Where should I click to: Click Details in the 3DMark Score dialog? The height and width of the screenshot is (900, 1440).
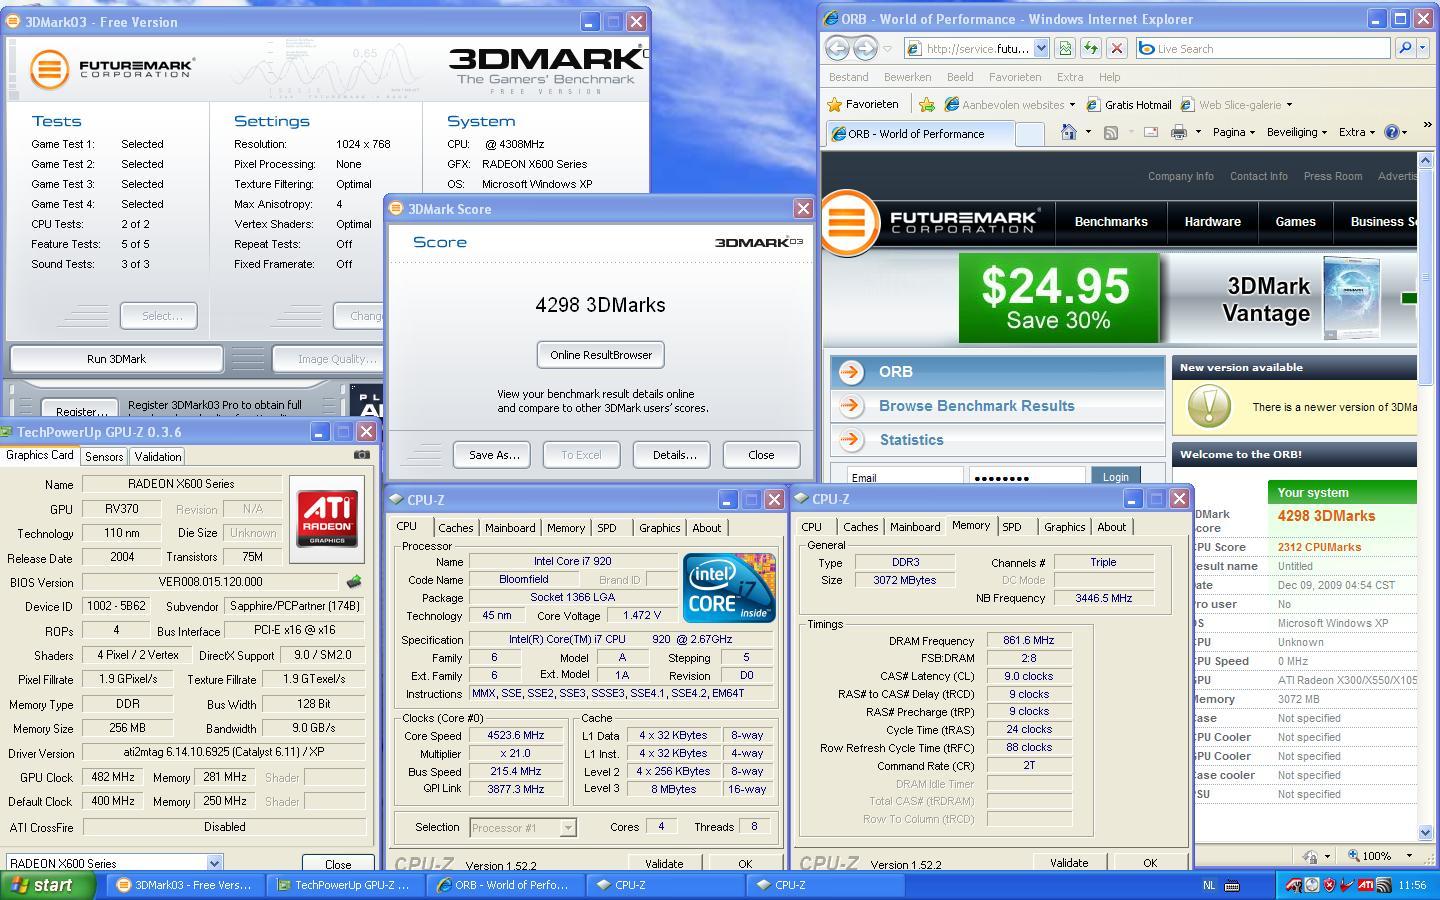click(x=674, y=455)
